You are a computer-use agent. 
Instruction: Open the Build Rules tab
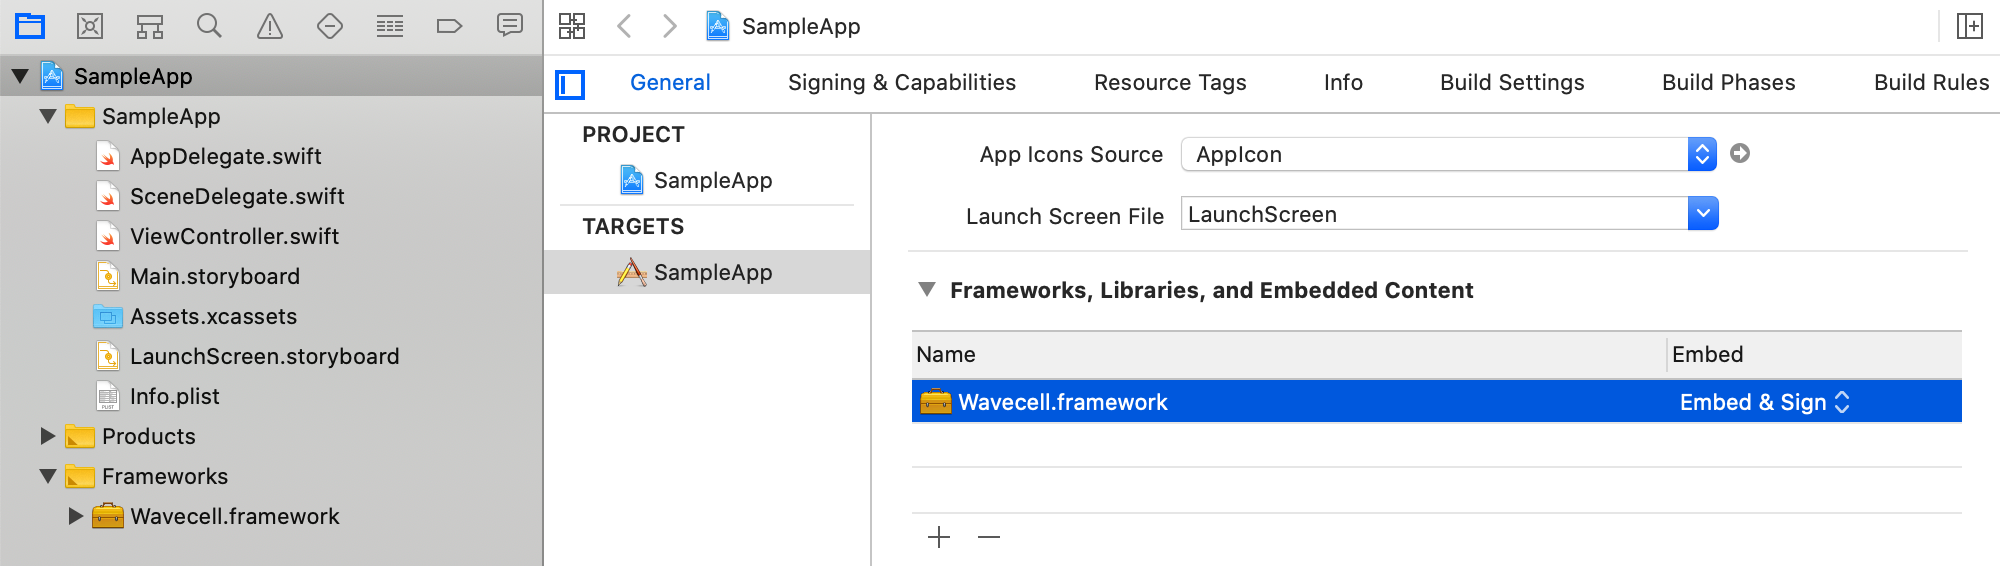[x=1931, y=82]
